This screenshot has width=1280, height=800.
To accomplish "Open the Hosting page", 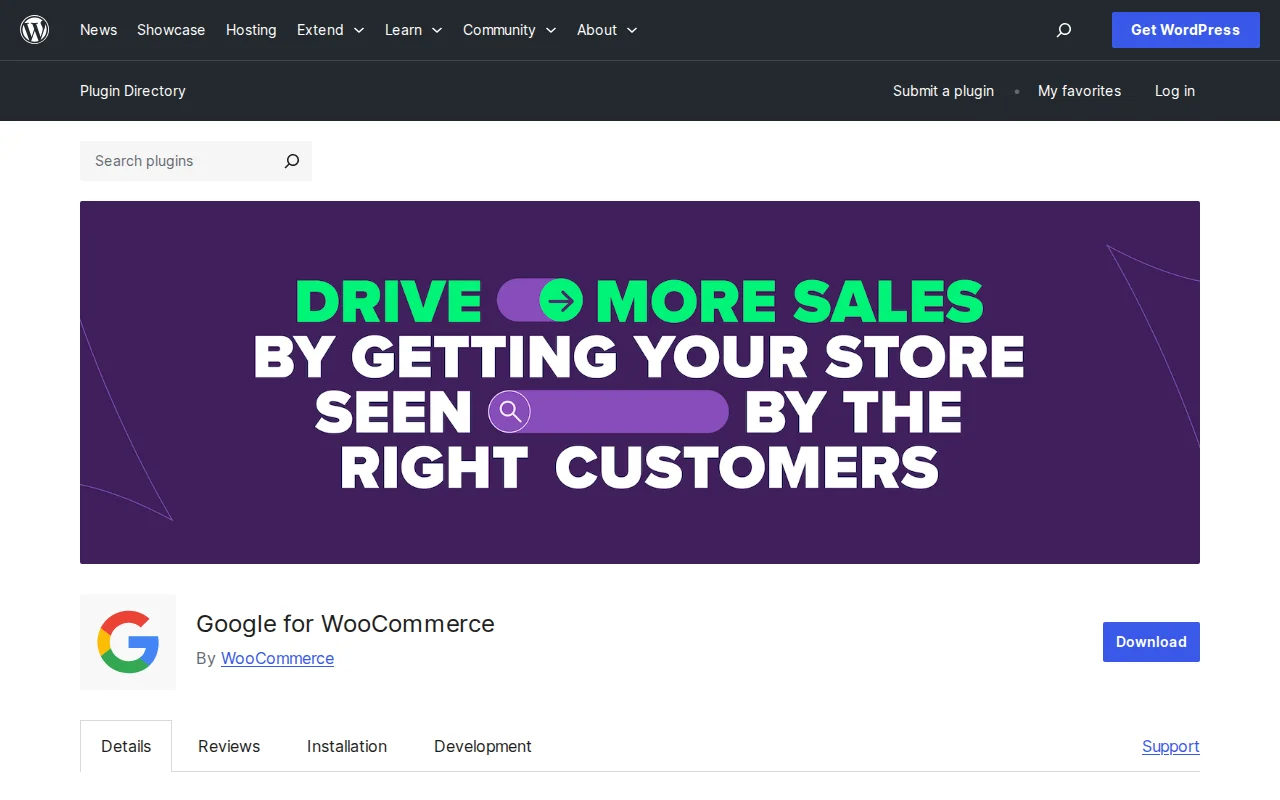I will coord(251,30).
